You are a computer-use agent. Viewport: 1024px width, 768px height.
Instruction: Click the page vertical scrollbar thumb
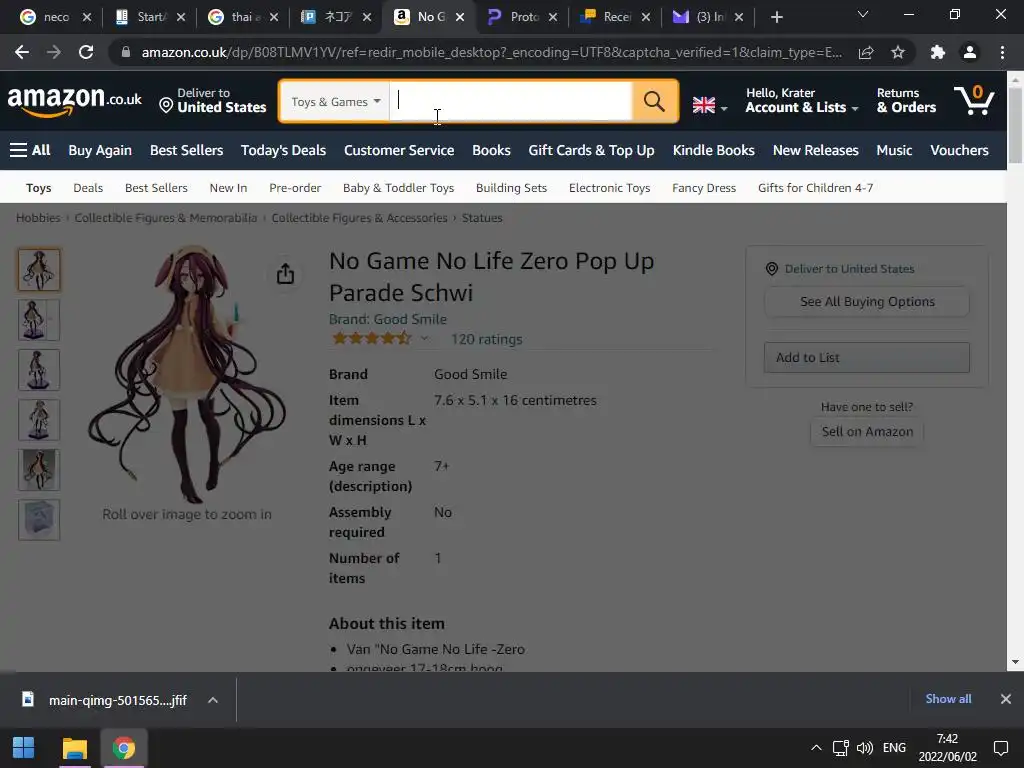(1015, 124)
